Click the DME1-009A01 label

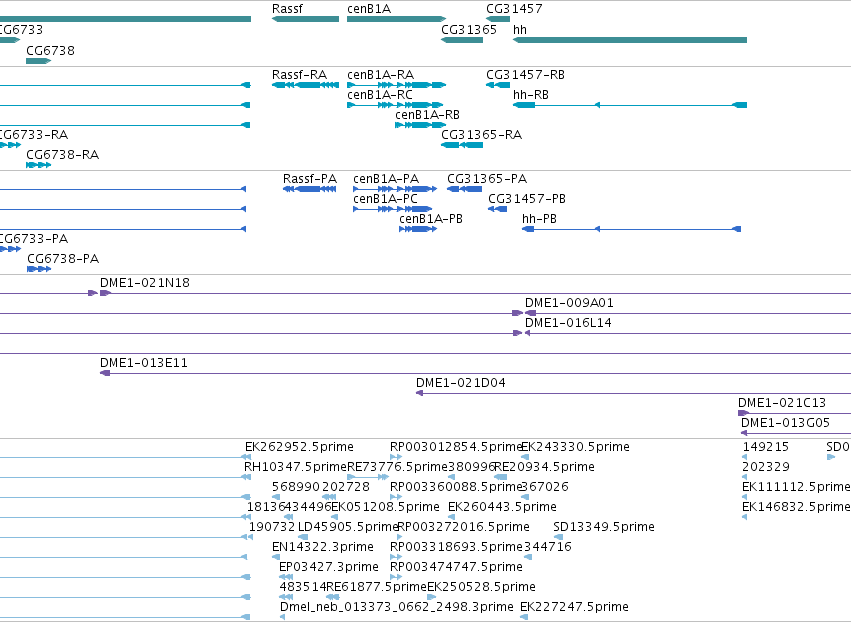[x=569, y=303]
